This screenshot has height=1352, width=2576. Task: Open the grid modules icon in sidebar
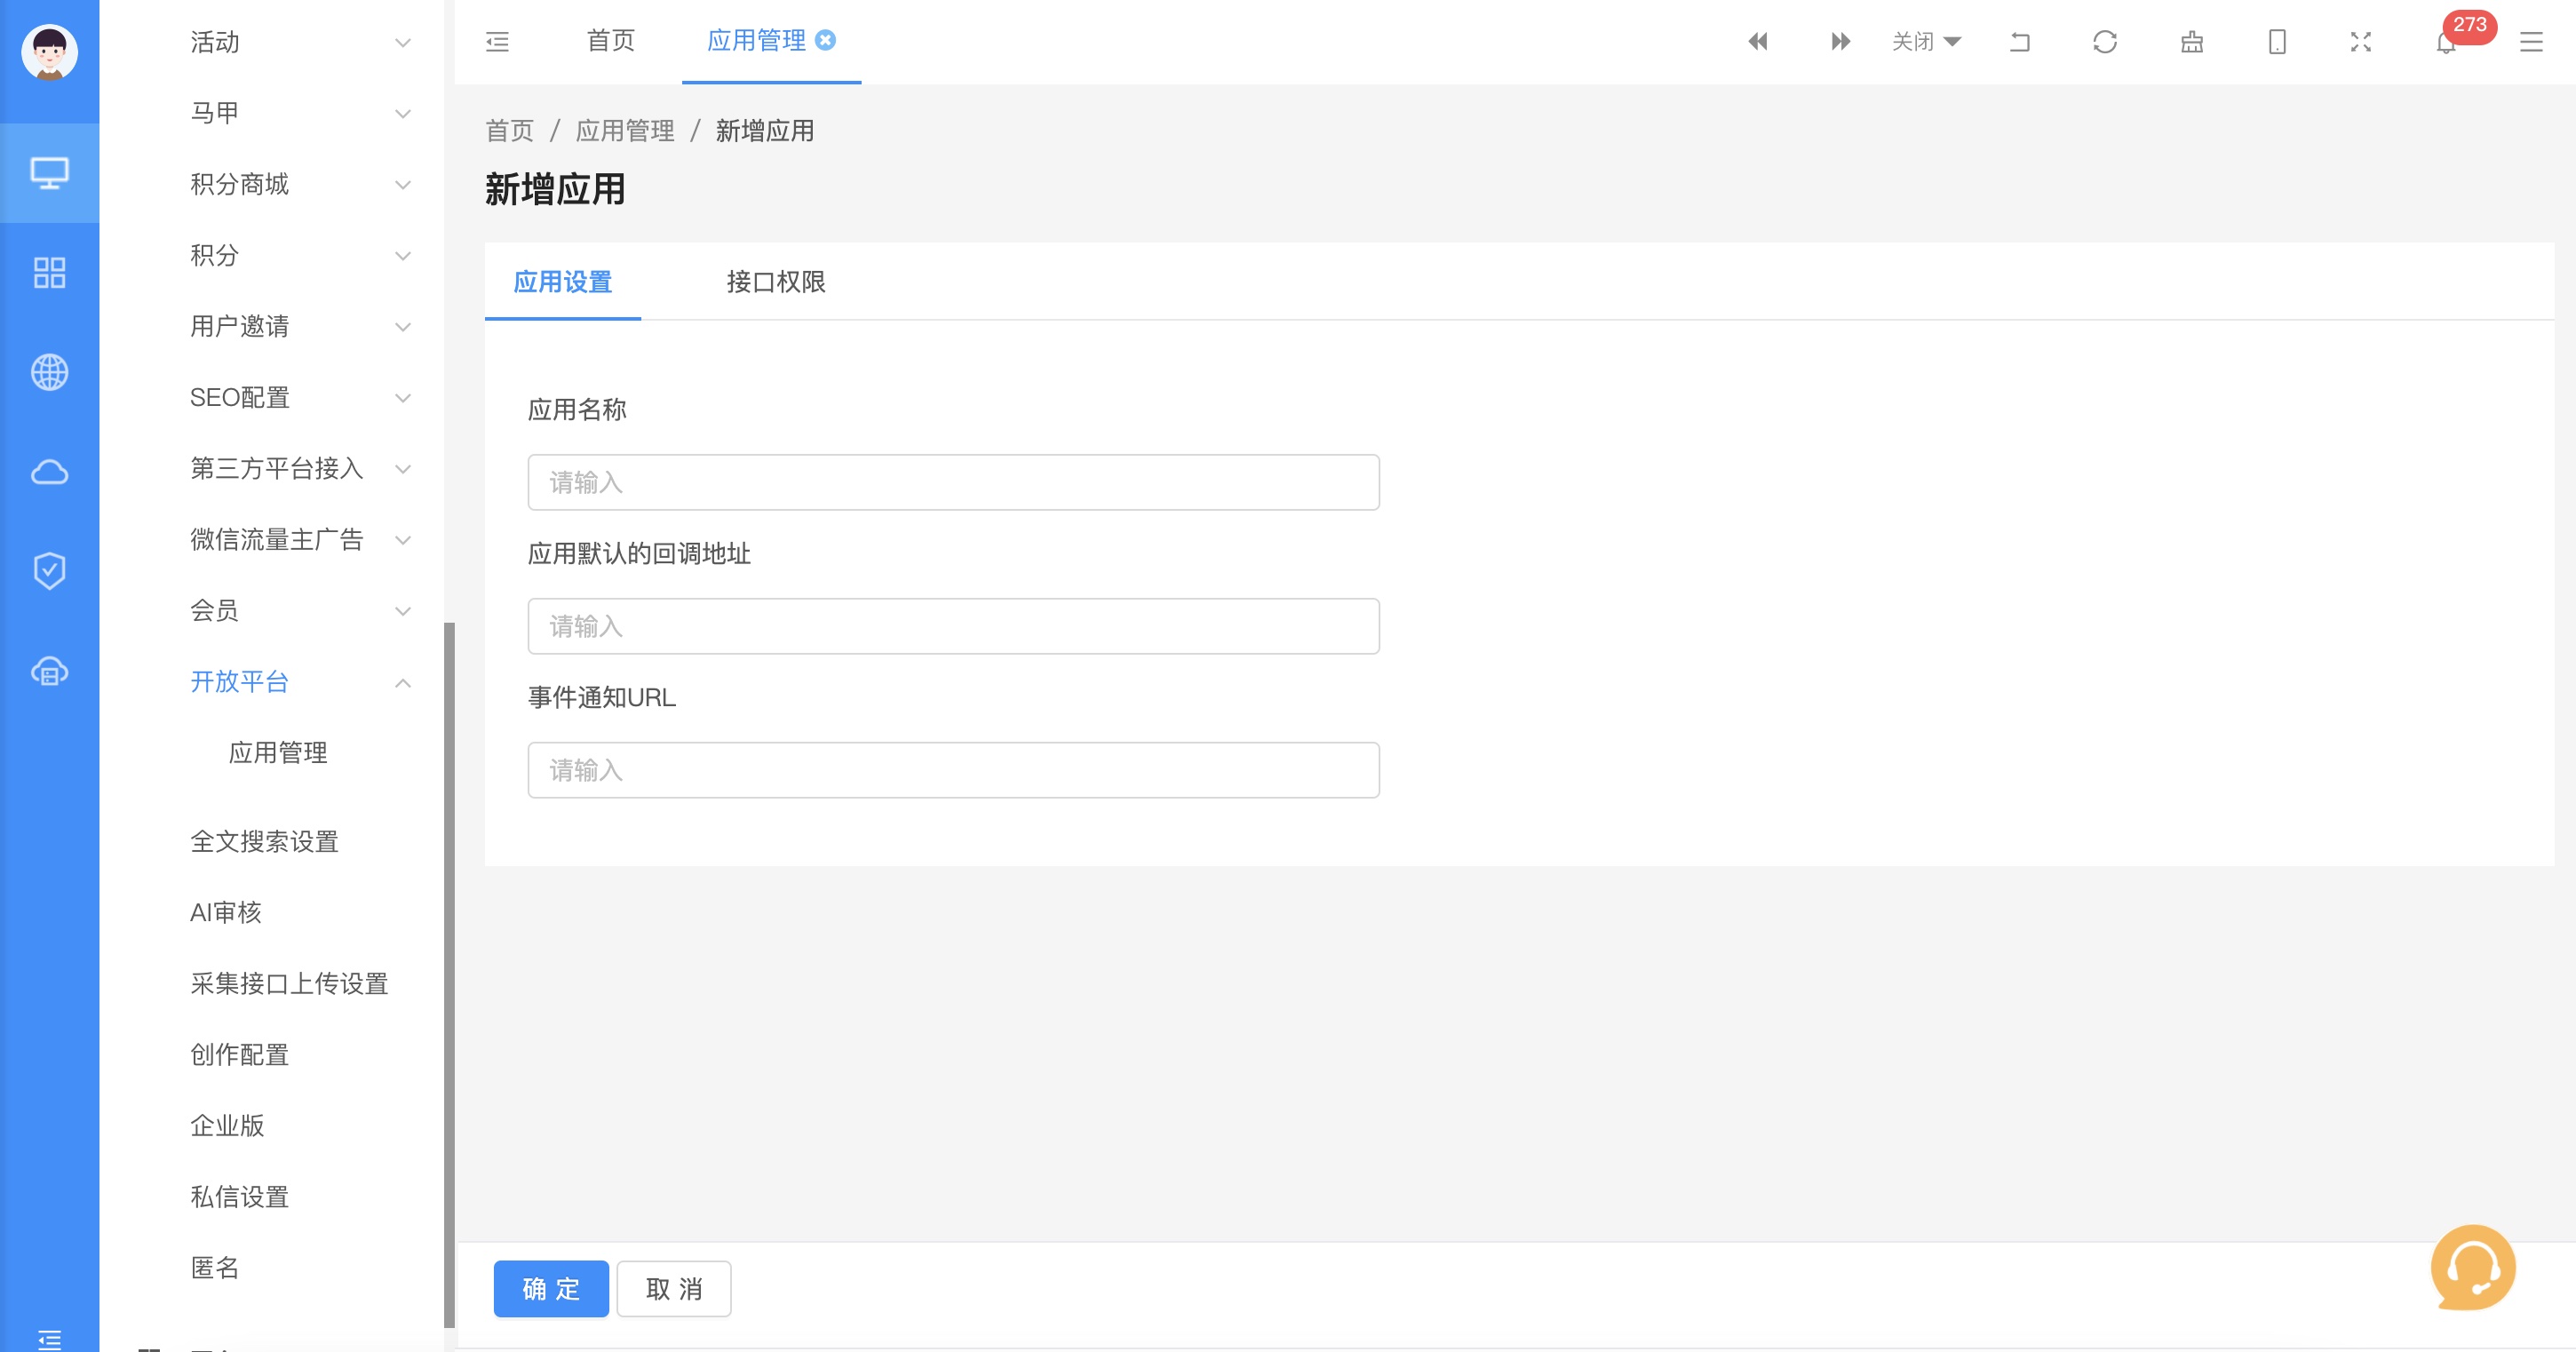click(x=49, y=272)
